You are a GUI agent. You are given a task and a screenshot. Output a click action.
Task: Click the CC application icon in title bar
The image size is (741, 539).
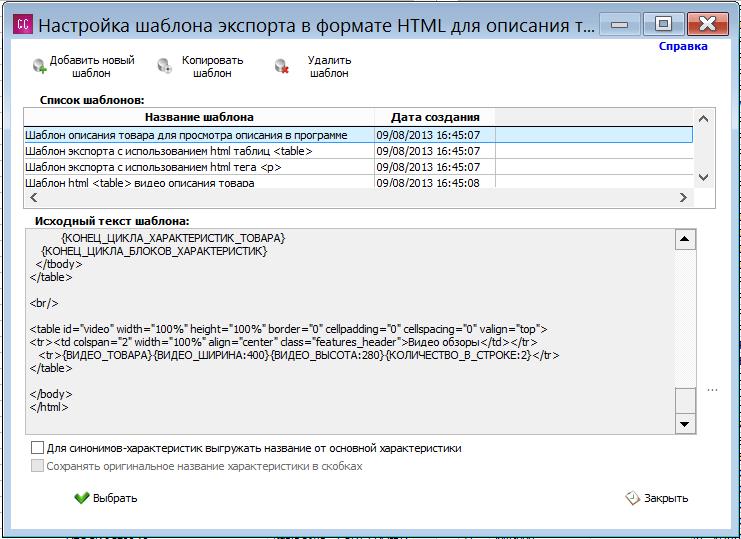[23, 25]
